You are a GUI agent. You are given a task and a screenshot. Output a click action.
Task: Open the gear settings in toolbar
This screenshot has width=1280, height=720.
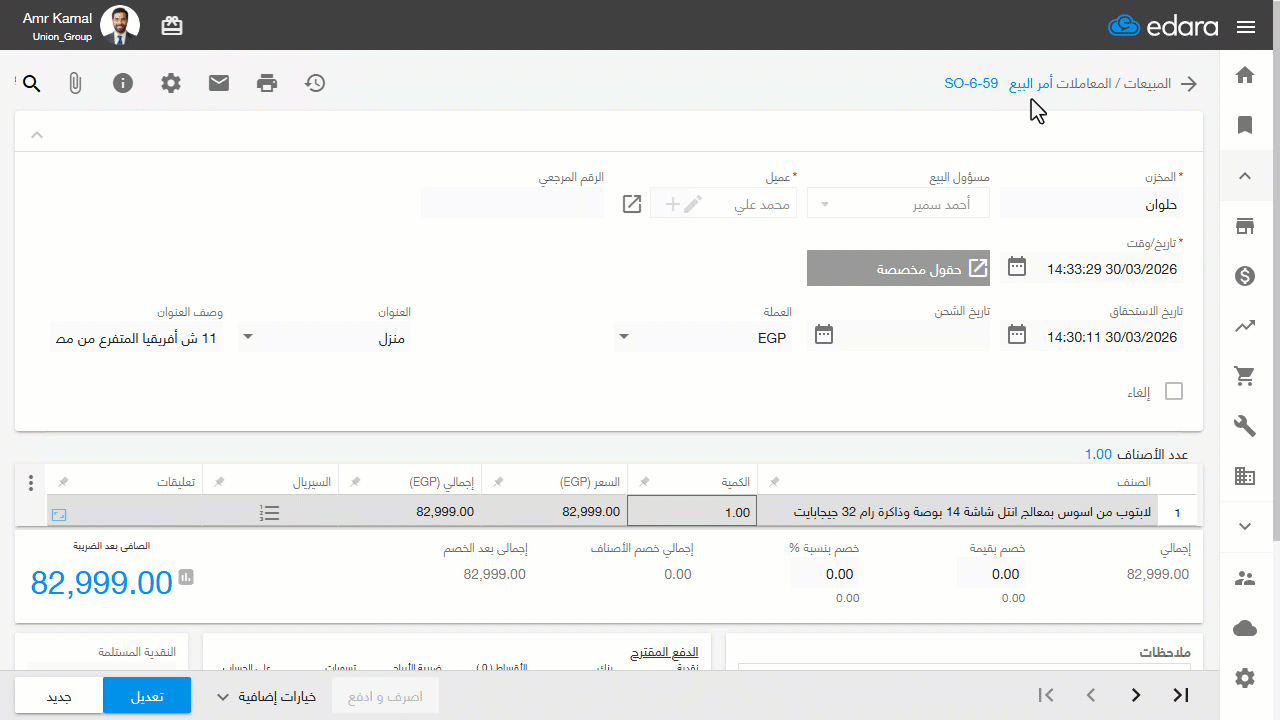pyautogui.click(x=171, y=83)
